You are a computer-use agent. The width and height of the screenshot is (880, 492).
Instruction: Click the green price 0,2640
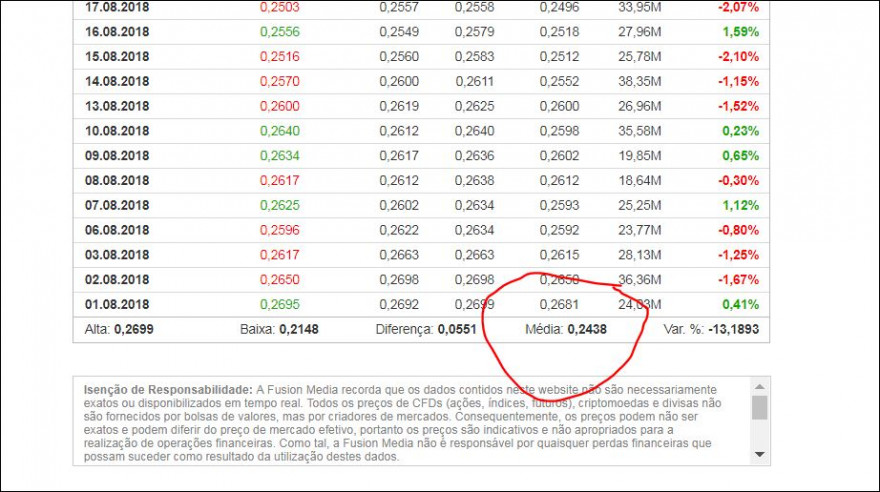click(x=279, y=131)
